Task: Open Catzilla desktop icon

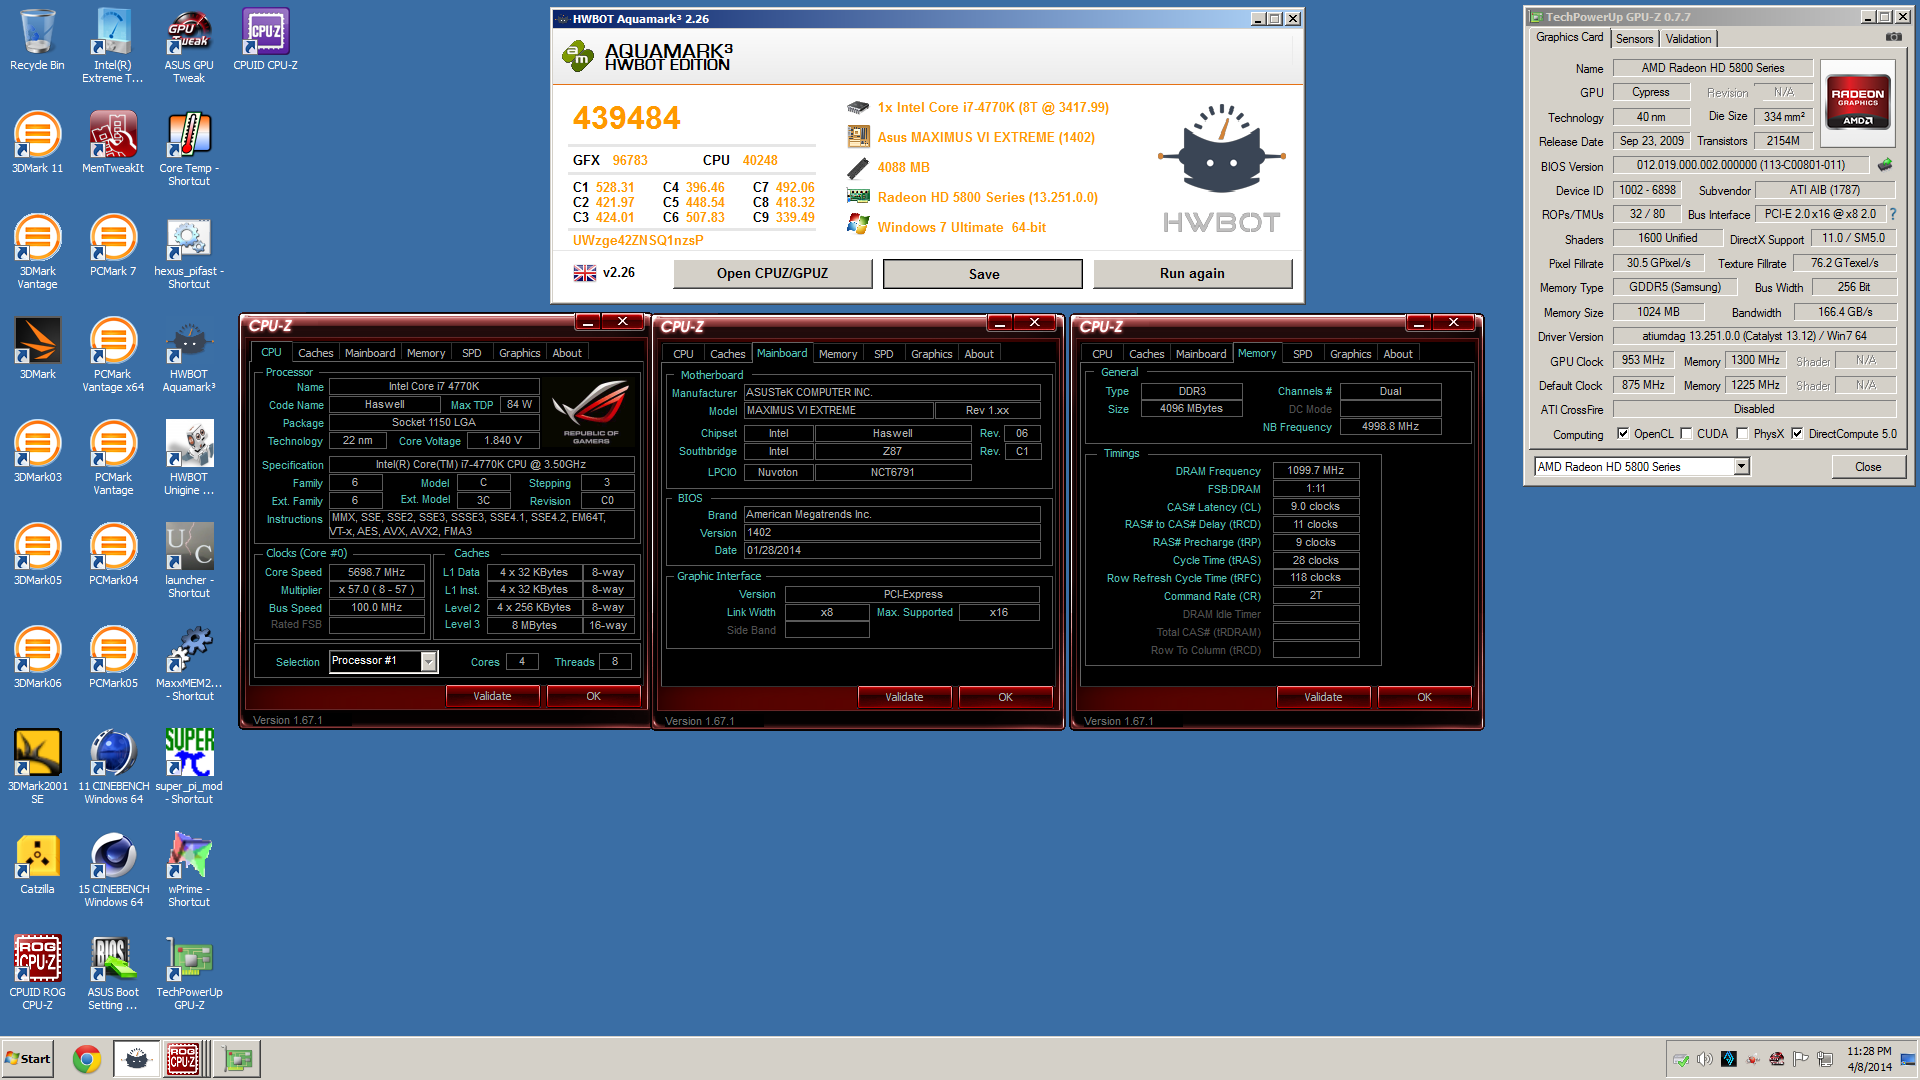Action: tap(37, 864)
